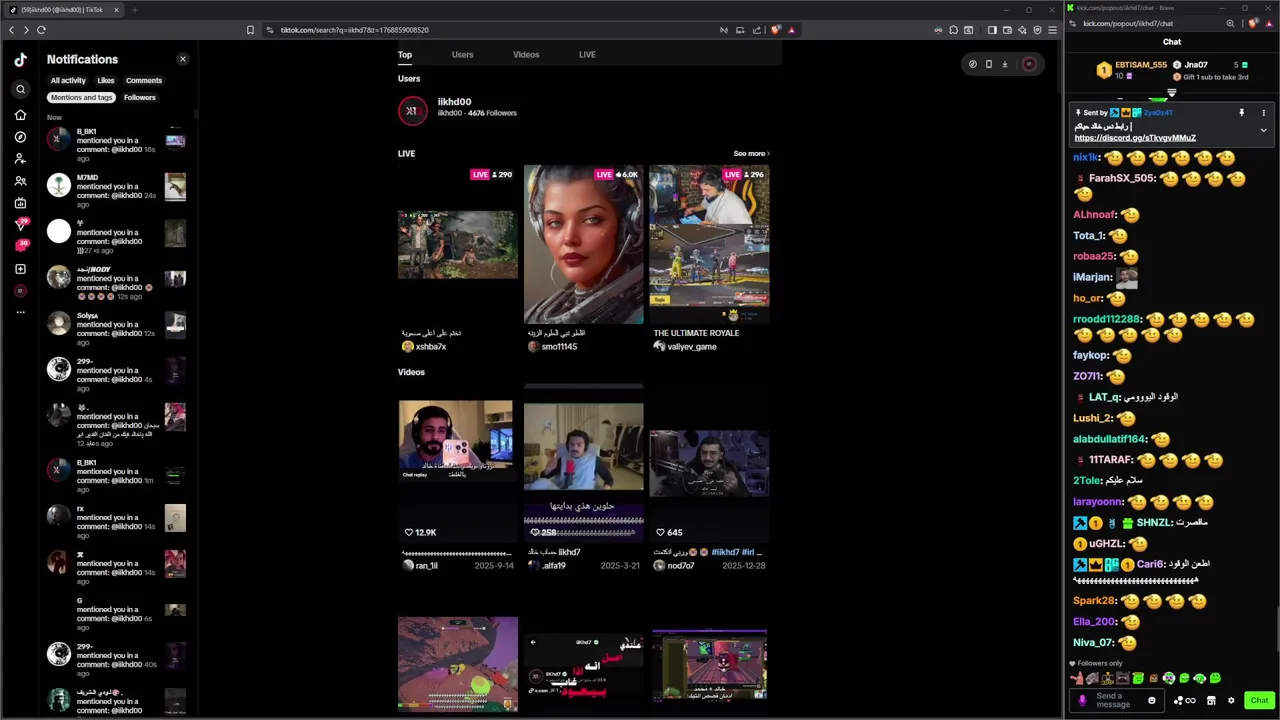Switch to the Users search tab

pyautogui.click(x=462, y=55)
